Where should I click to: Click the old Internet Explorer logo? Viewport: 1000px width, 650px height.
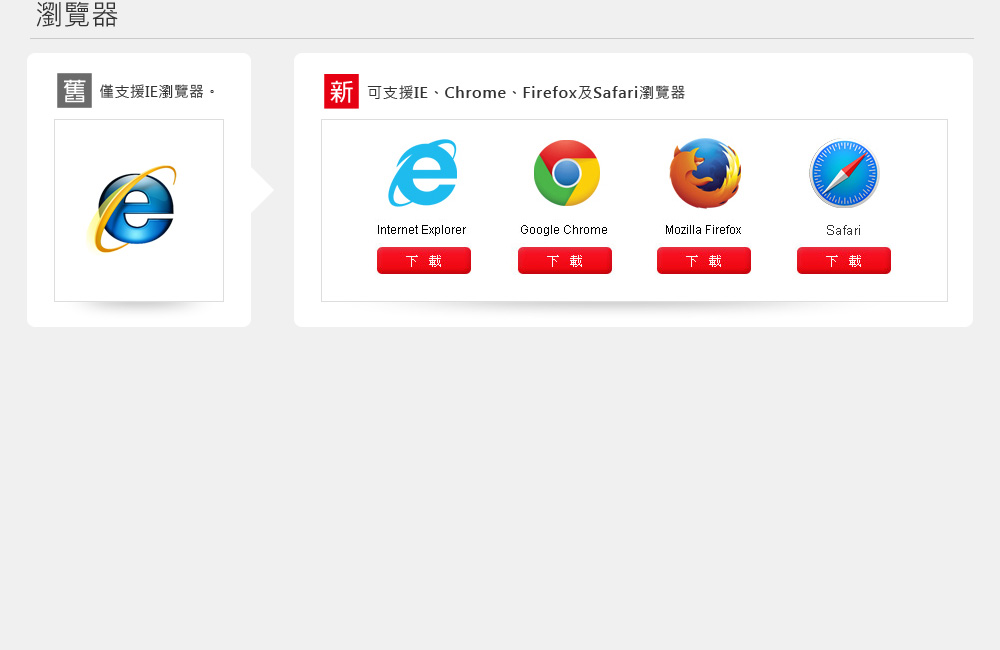(132, 209)
